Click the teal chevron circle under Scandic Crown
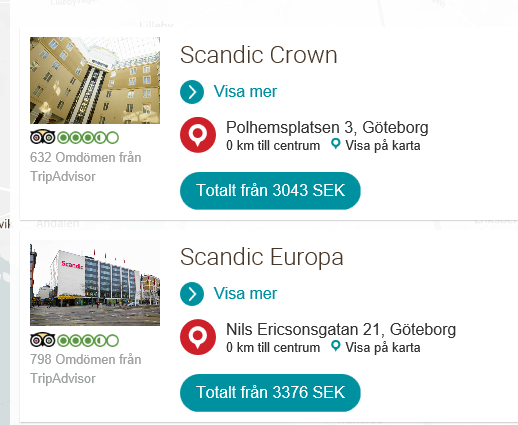The image size is (518, 425). [x=192, y=92]
